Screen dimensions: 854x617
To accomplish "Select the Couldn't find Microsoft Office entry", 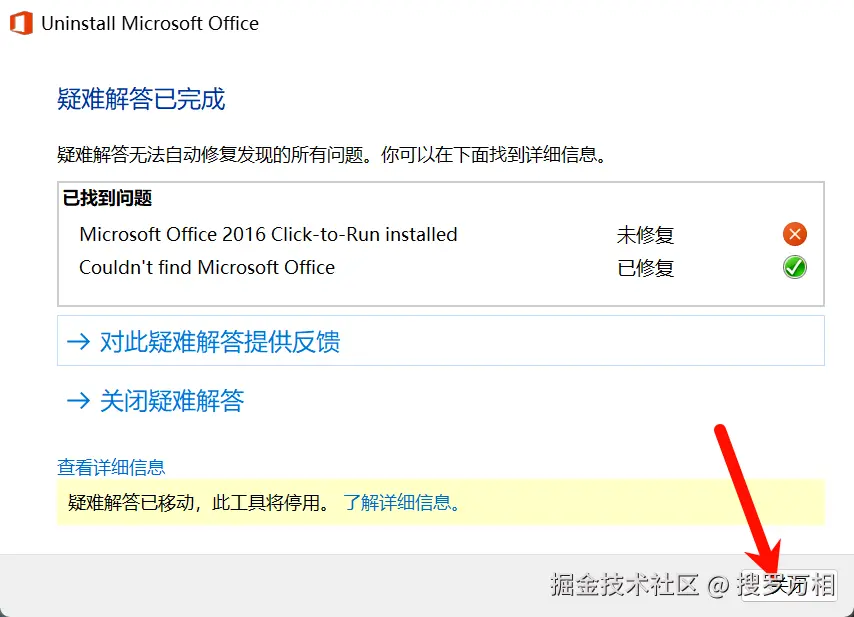I will [207, 267].
